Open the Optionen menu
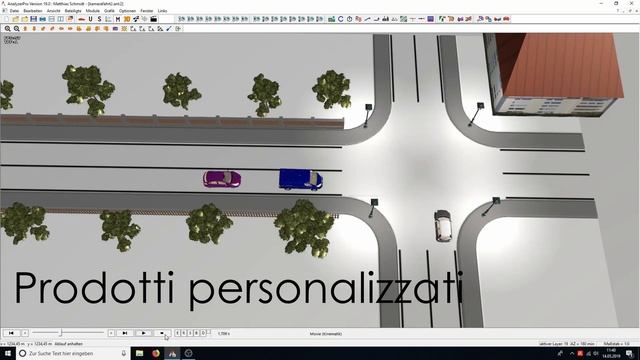 [127, 11]
